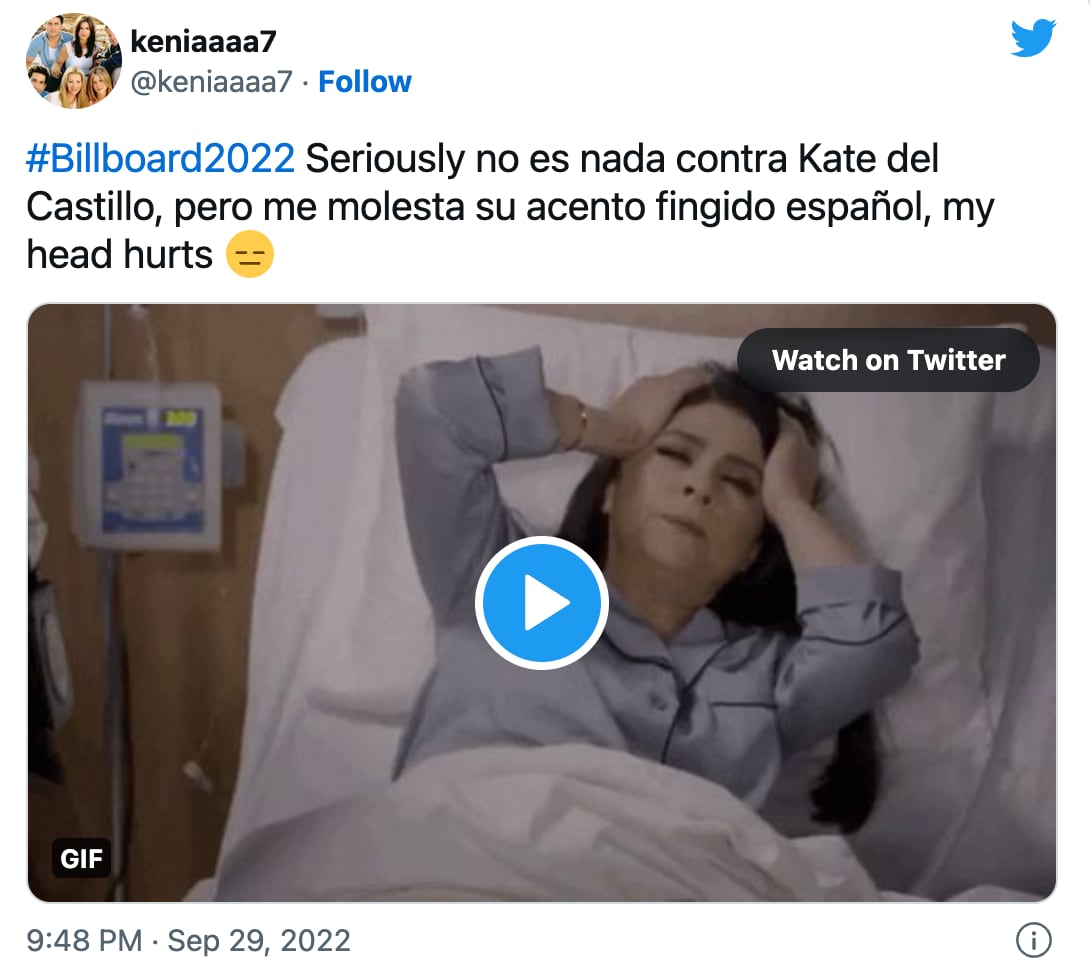Click the keniaaaa7 profile avatar
The image size is (1090, 972).
coord(74,61)
